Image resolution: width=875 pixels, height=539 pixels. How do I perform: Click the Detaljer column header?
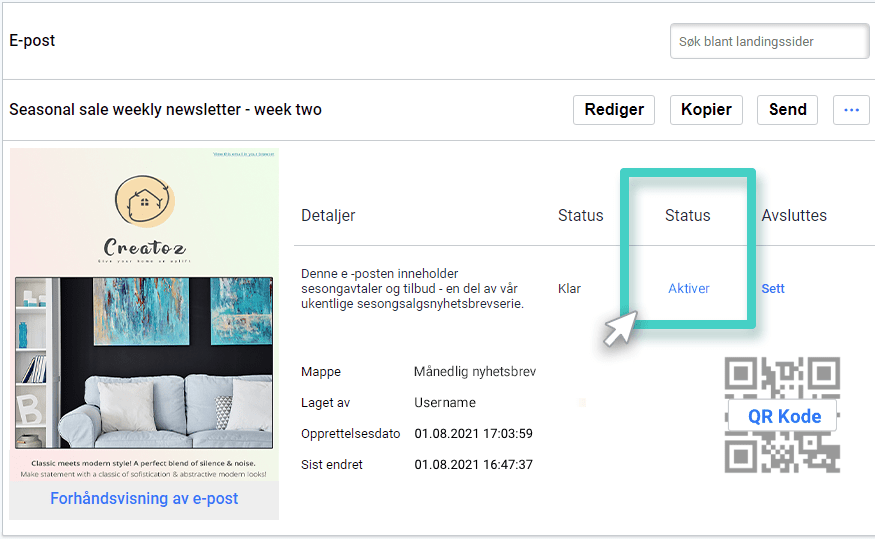click(x=328, y=215)
